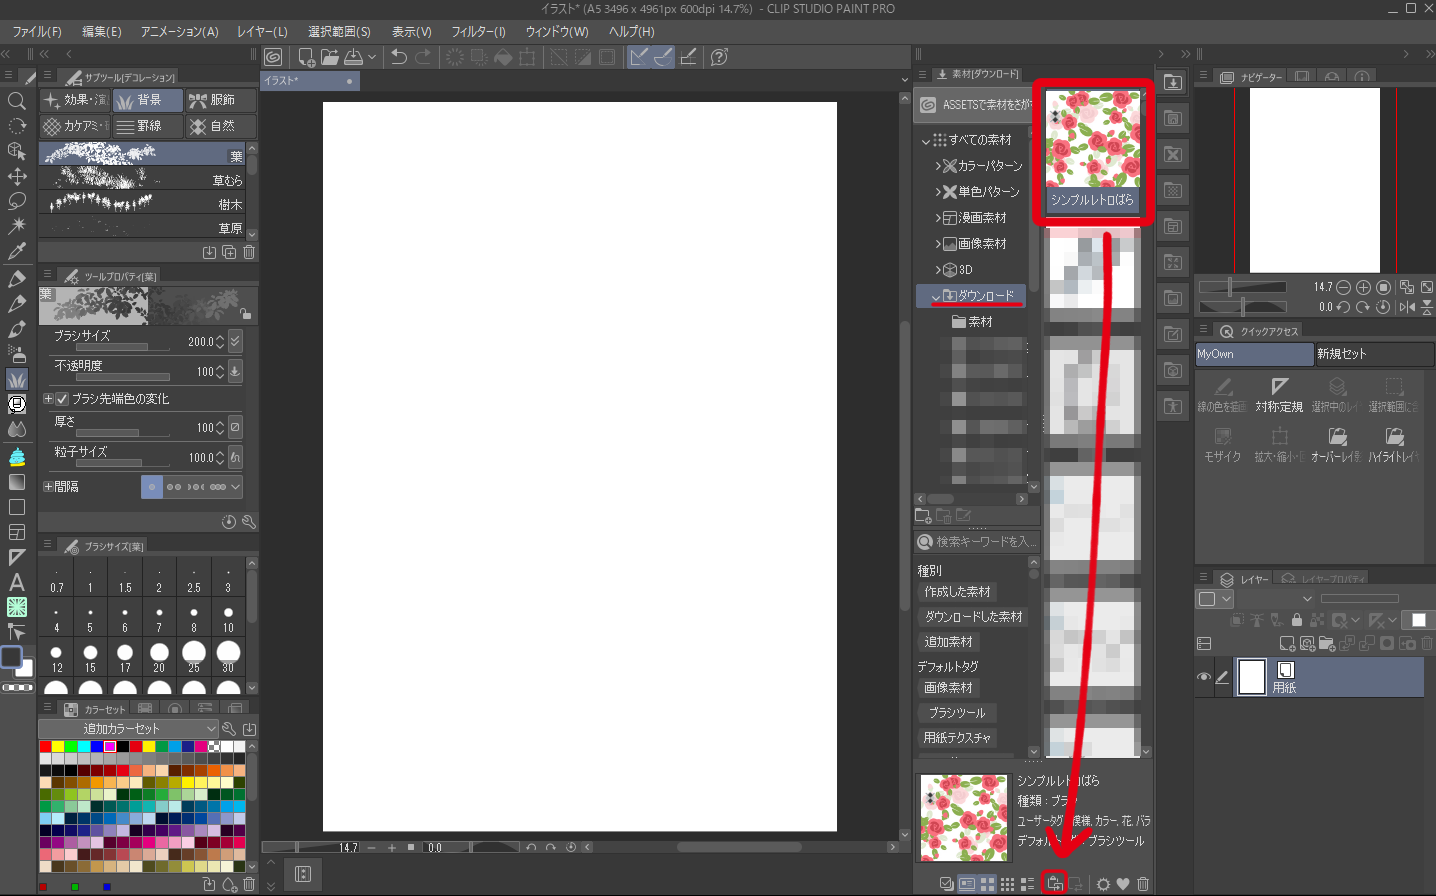Select the Auto select magic wand tool
Screen dimensions: 1436x896
coord(17,226)
